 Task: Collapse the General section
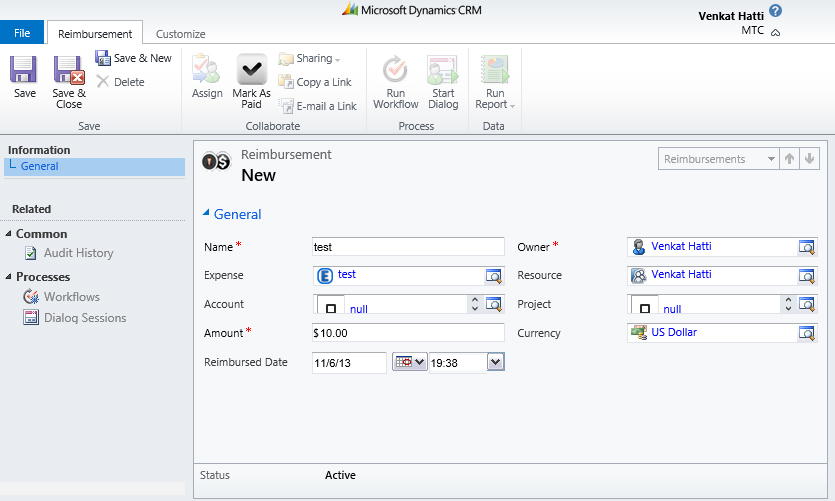tap(207, 213)
